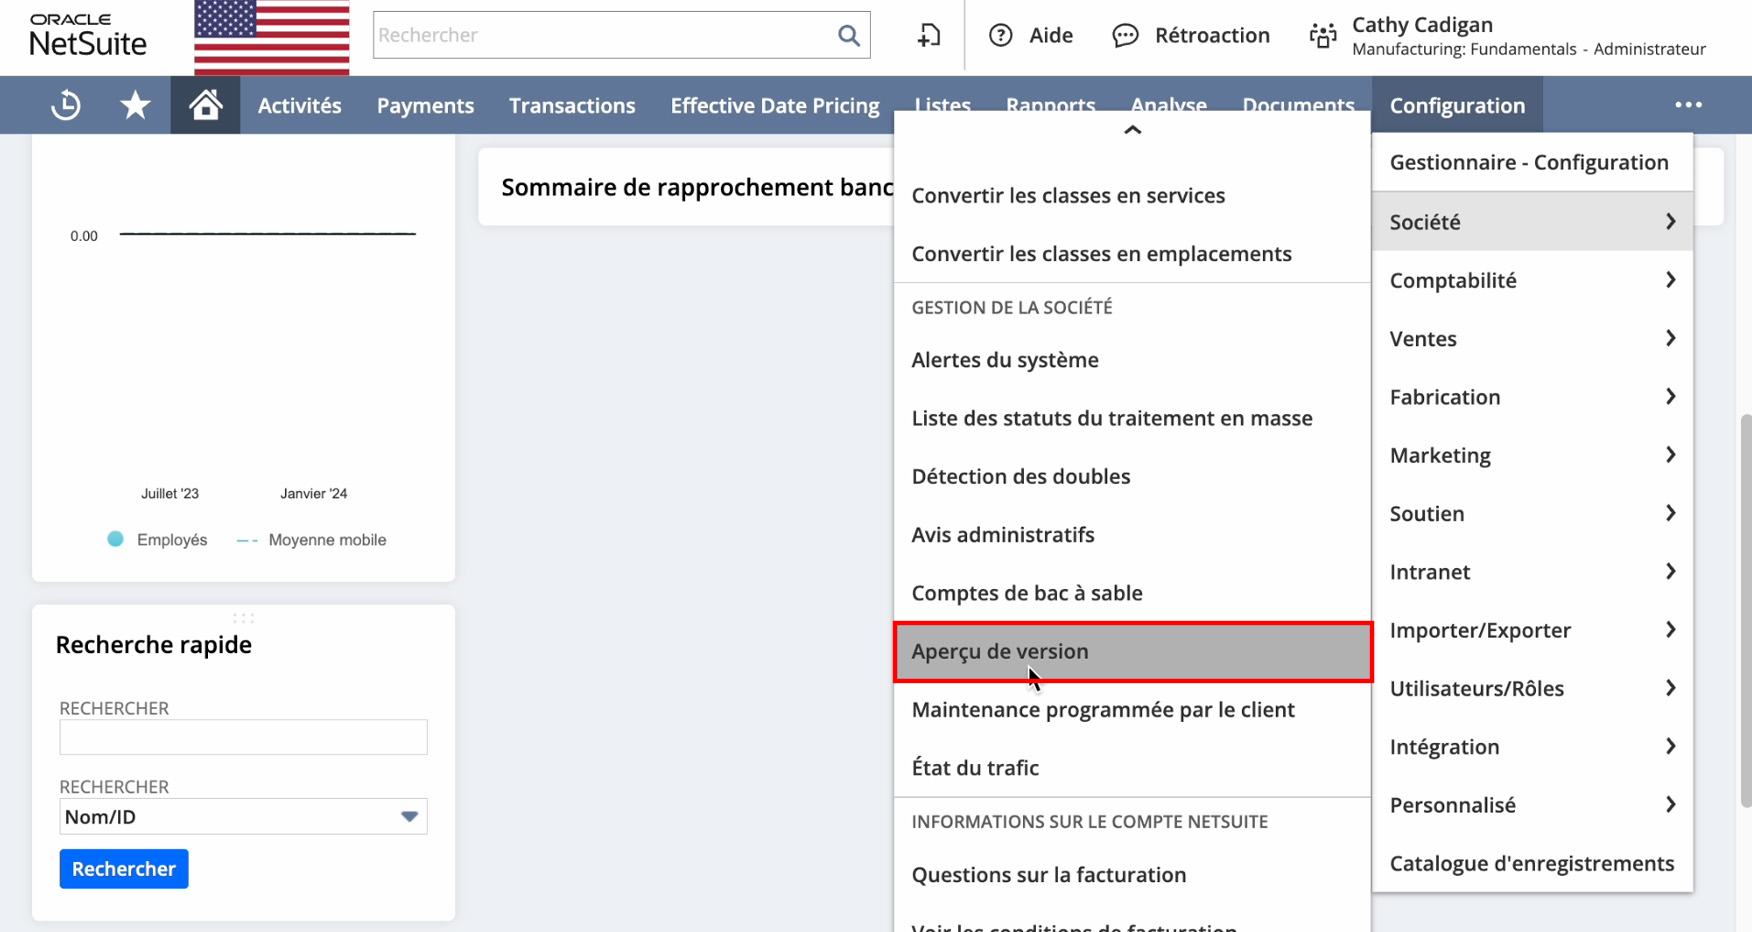
Task: Click the more menu ellipsis icon
Action: [1688, 105]
